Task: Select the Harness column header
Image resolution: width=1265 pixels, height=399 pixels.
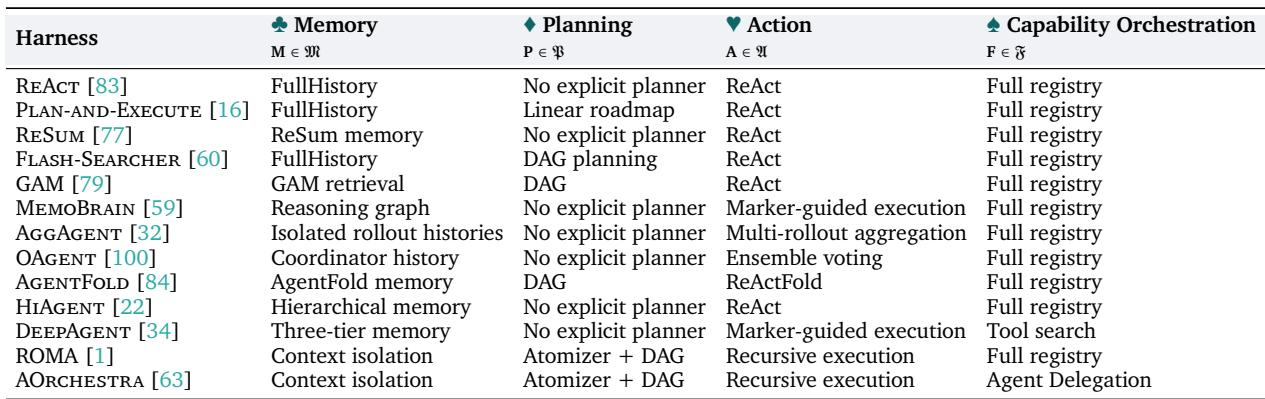Action: click(59, 37)
